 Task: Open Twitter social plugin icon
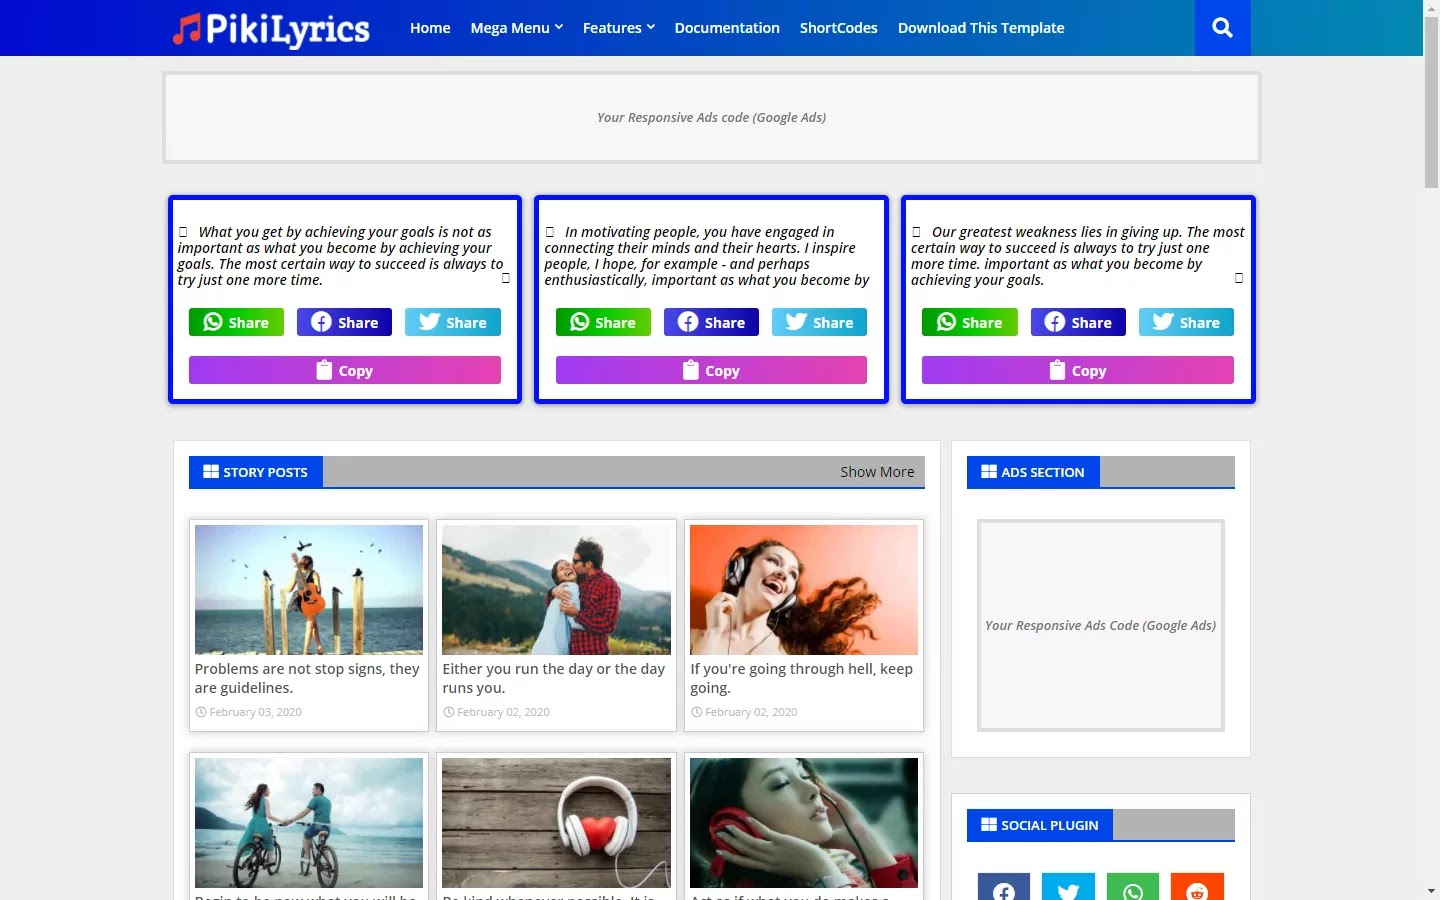pyautogui.click(x=1068, y=887)
